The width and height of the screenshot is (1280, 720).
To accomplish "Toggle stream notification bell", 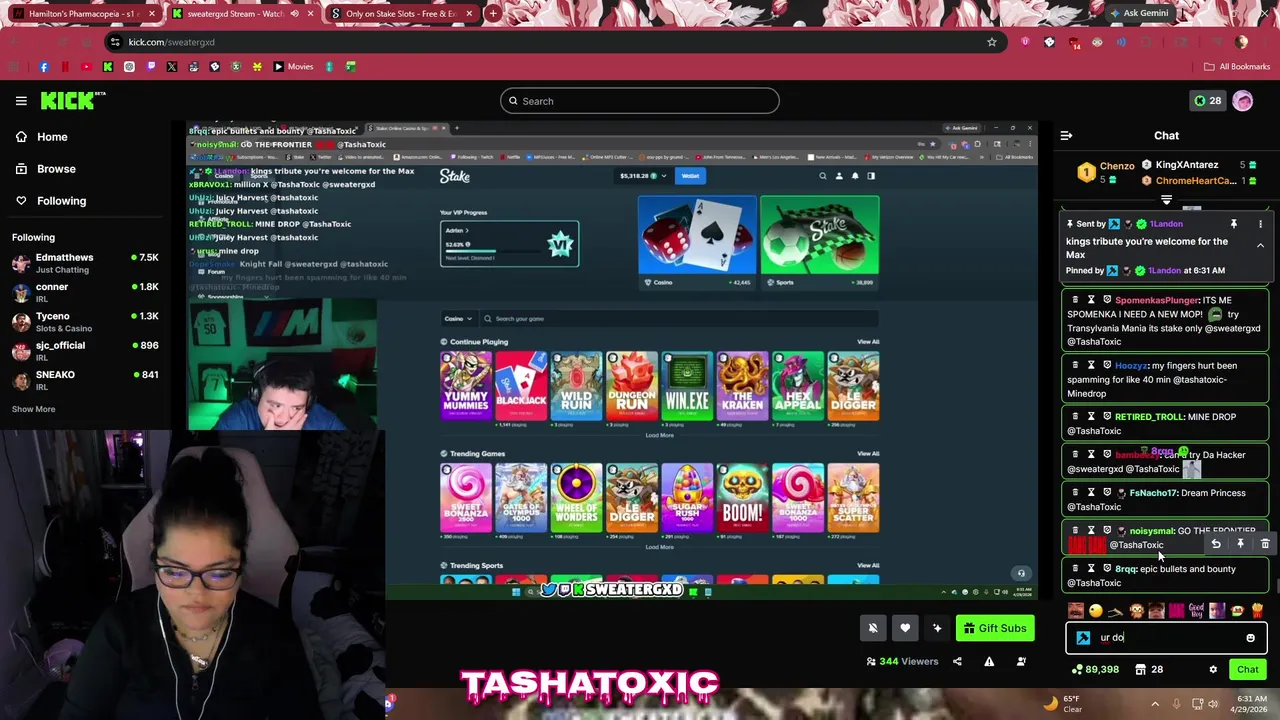I will [872, 628].
